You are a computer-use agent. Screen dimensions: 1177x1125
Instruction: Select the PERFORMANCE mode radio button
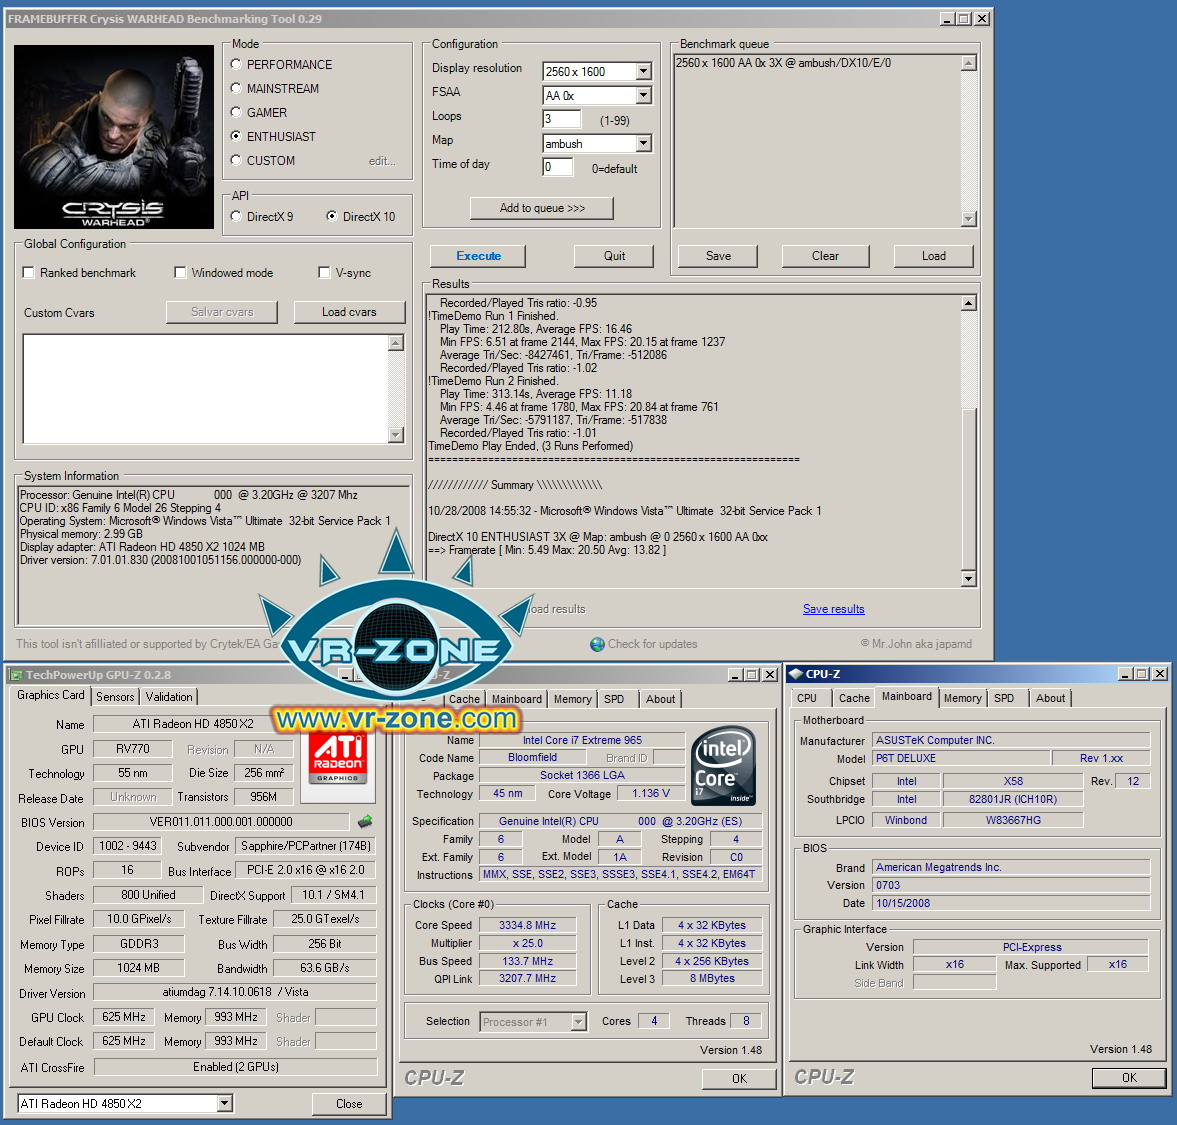[x=236, y=65]
